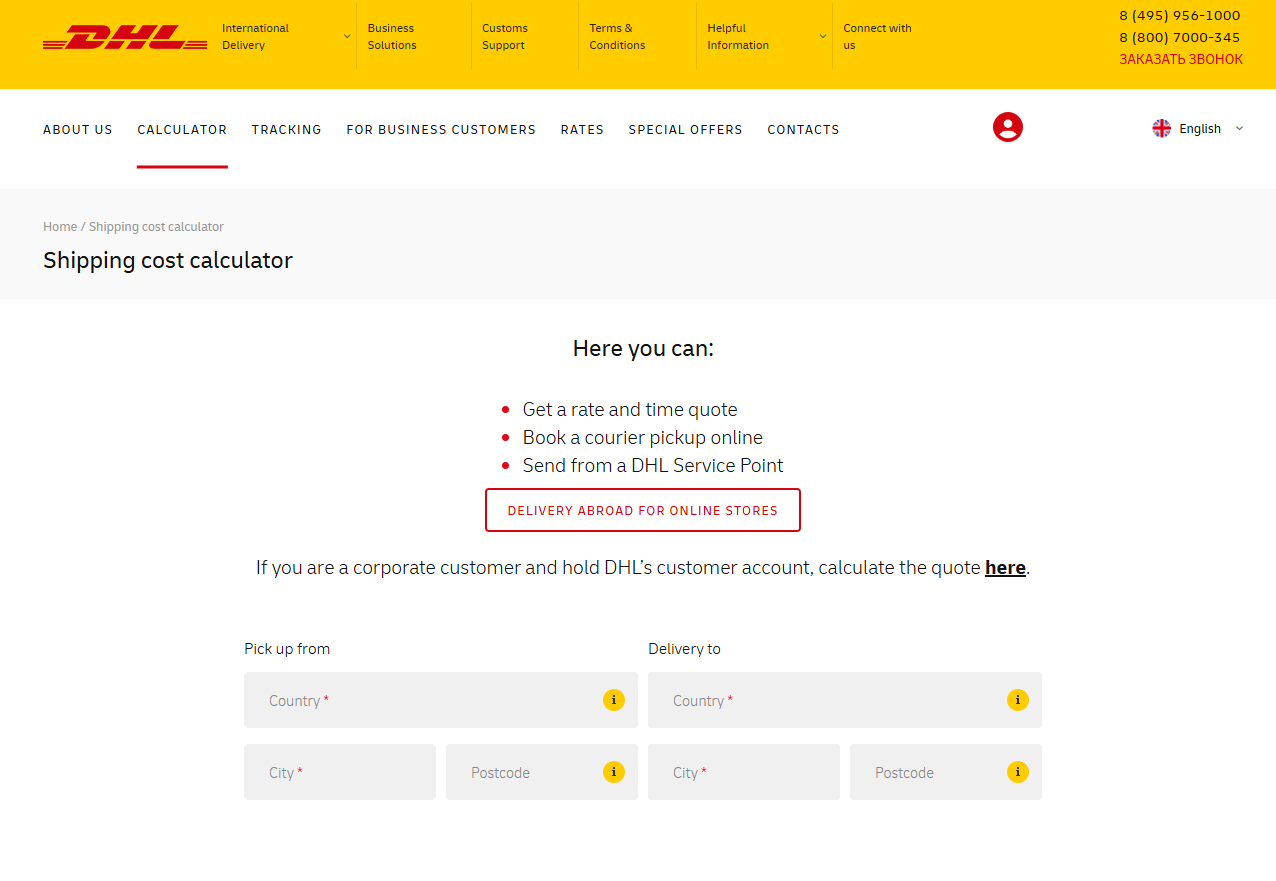Open the user account profile icon

click(x=1008, y=127)
